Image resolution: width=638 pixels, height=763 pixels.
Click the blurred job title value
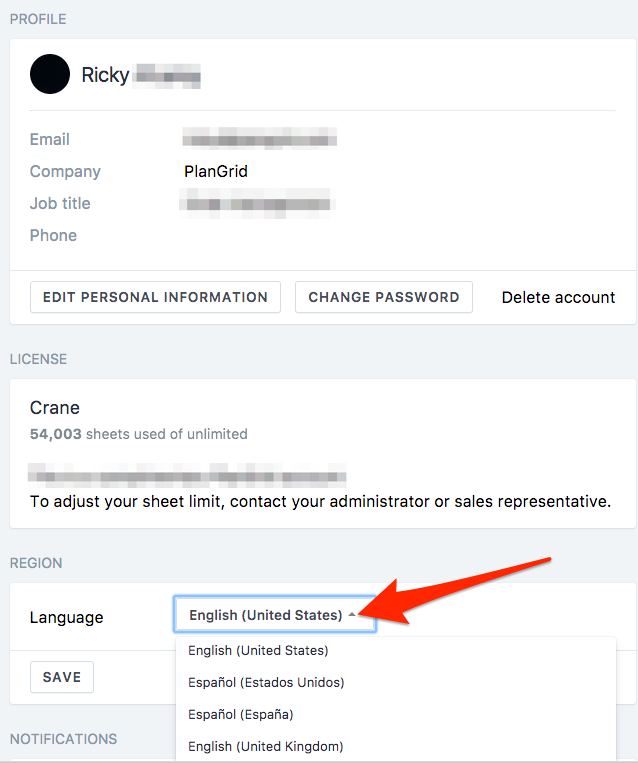pos(257,203)
